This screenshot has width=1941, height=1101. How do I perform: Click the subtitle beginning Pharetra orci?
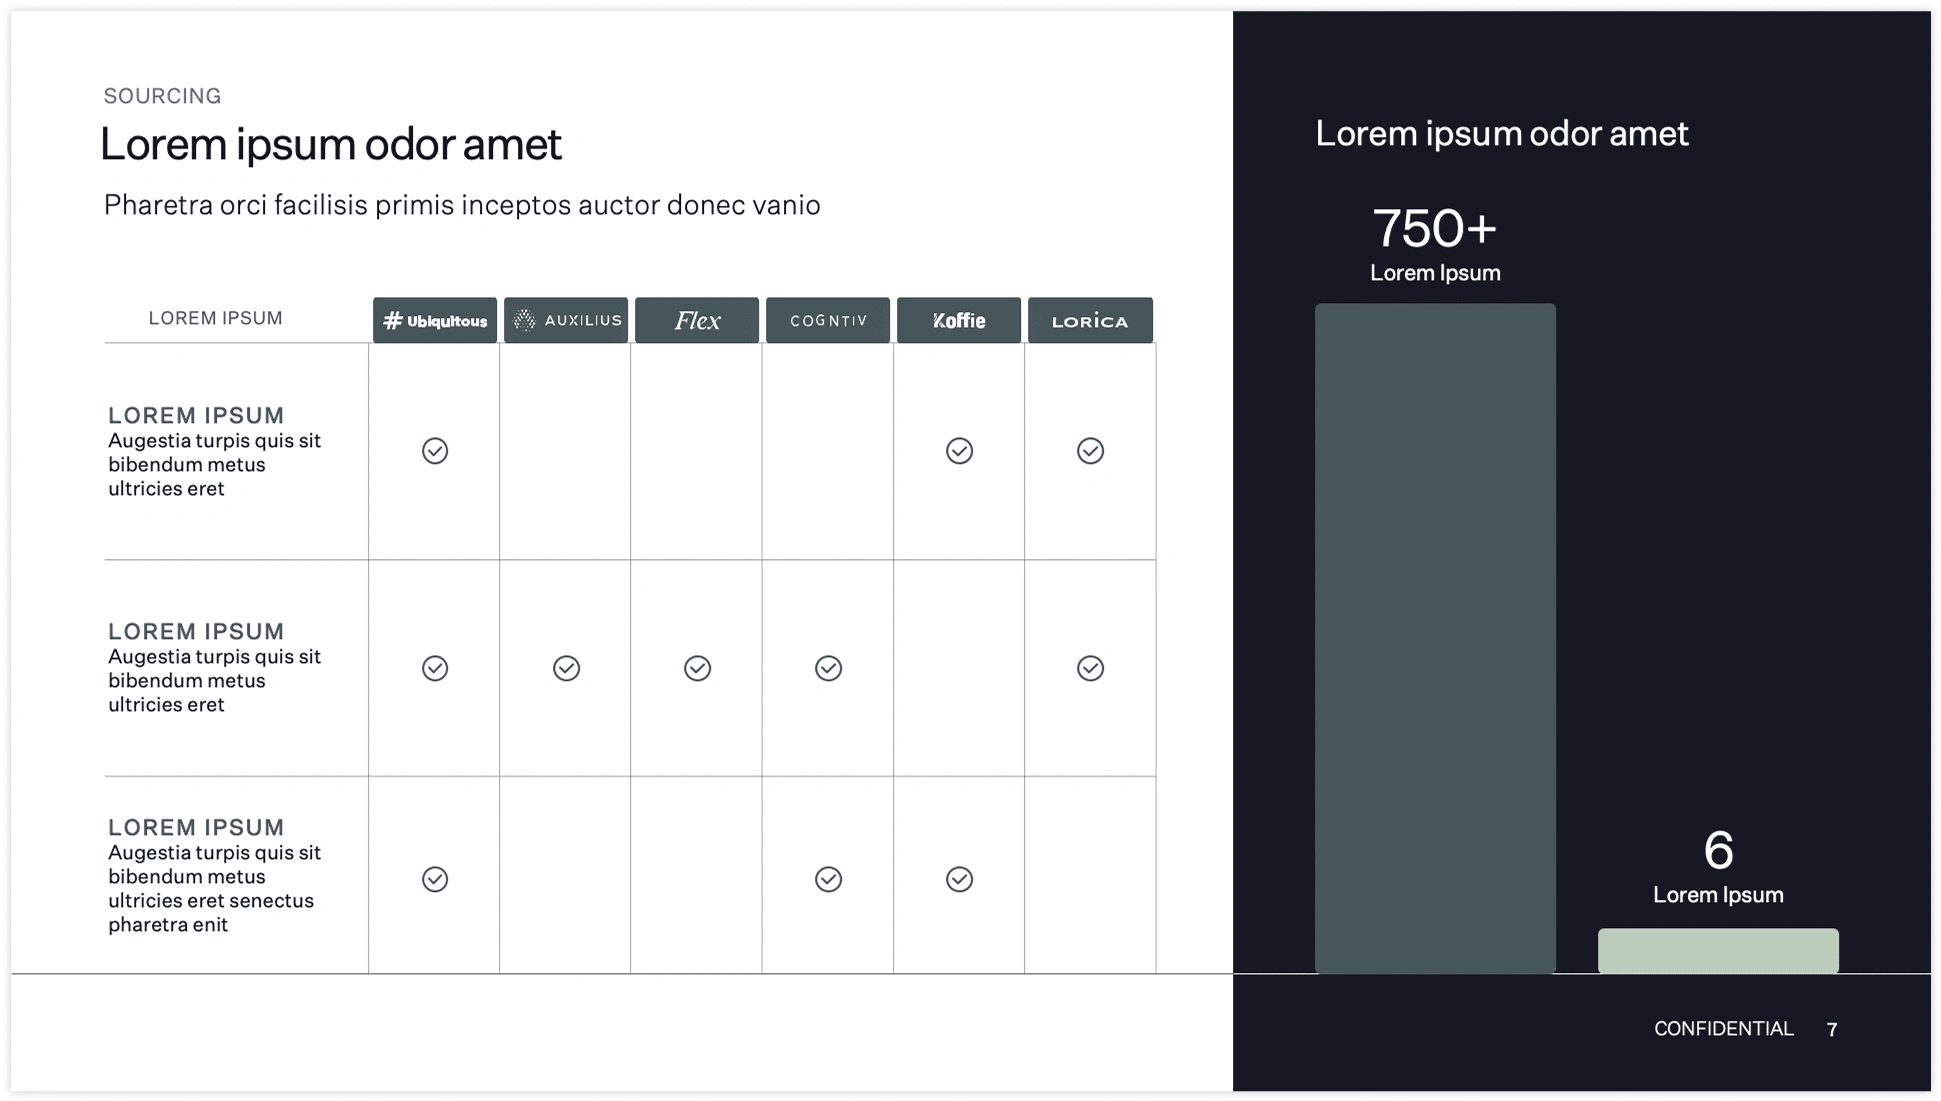tap(462, 205)
